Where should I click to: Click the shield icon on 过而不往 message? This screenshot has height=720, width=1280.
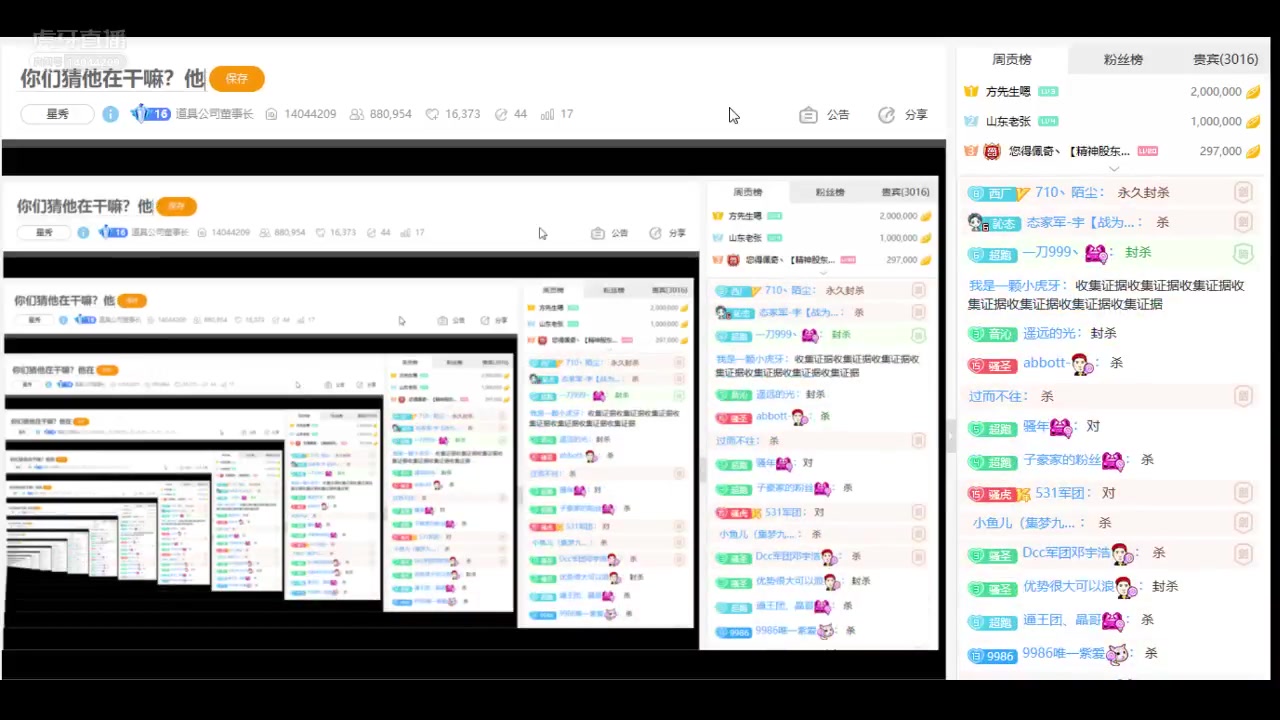coord(1243,396)
